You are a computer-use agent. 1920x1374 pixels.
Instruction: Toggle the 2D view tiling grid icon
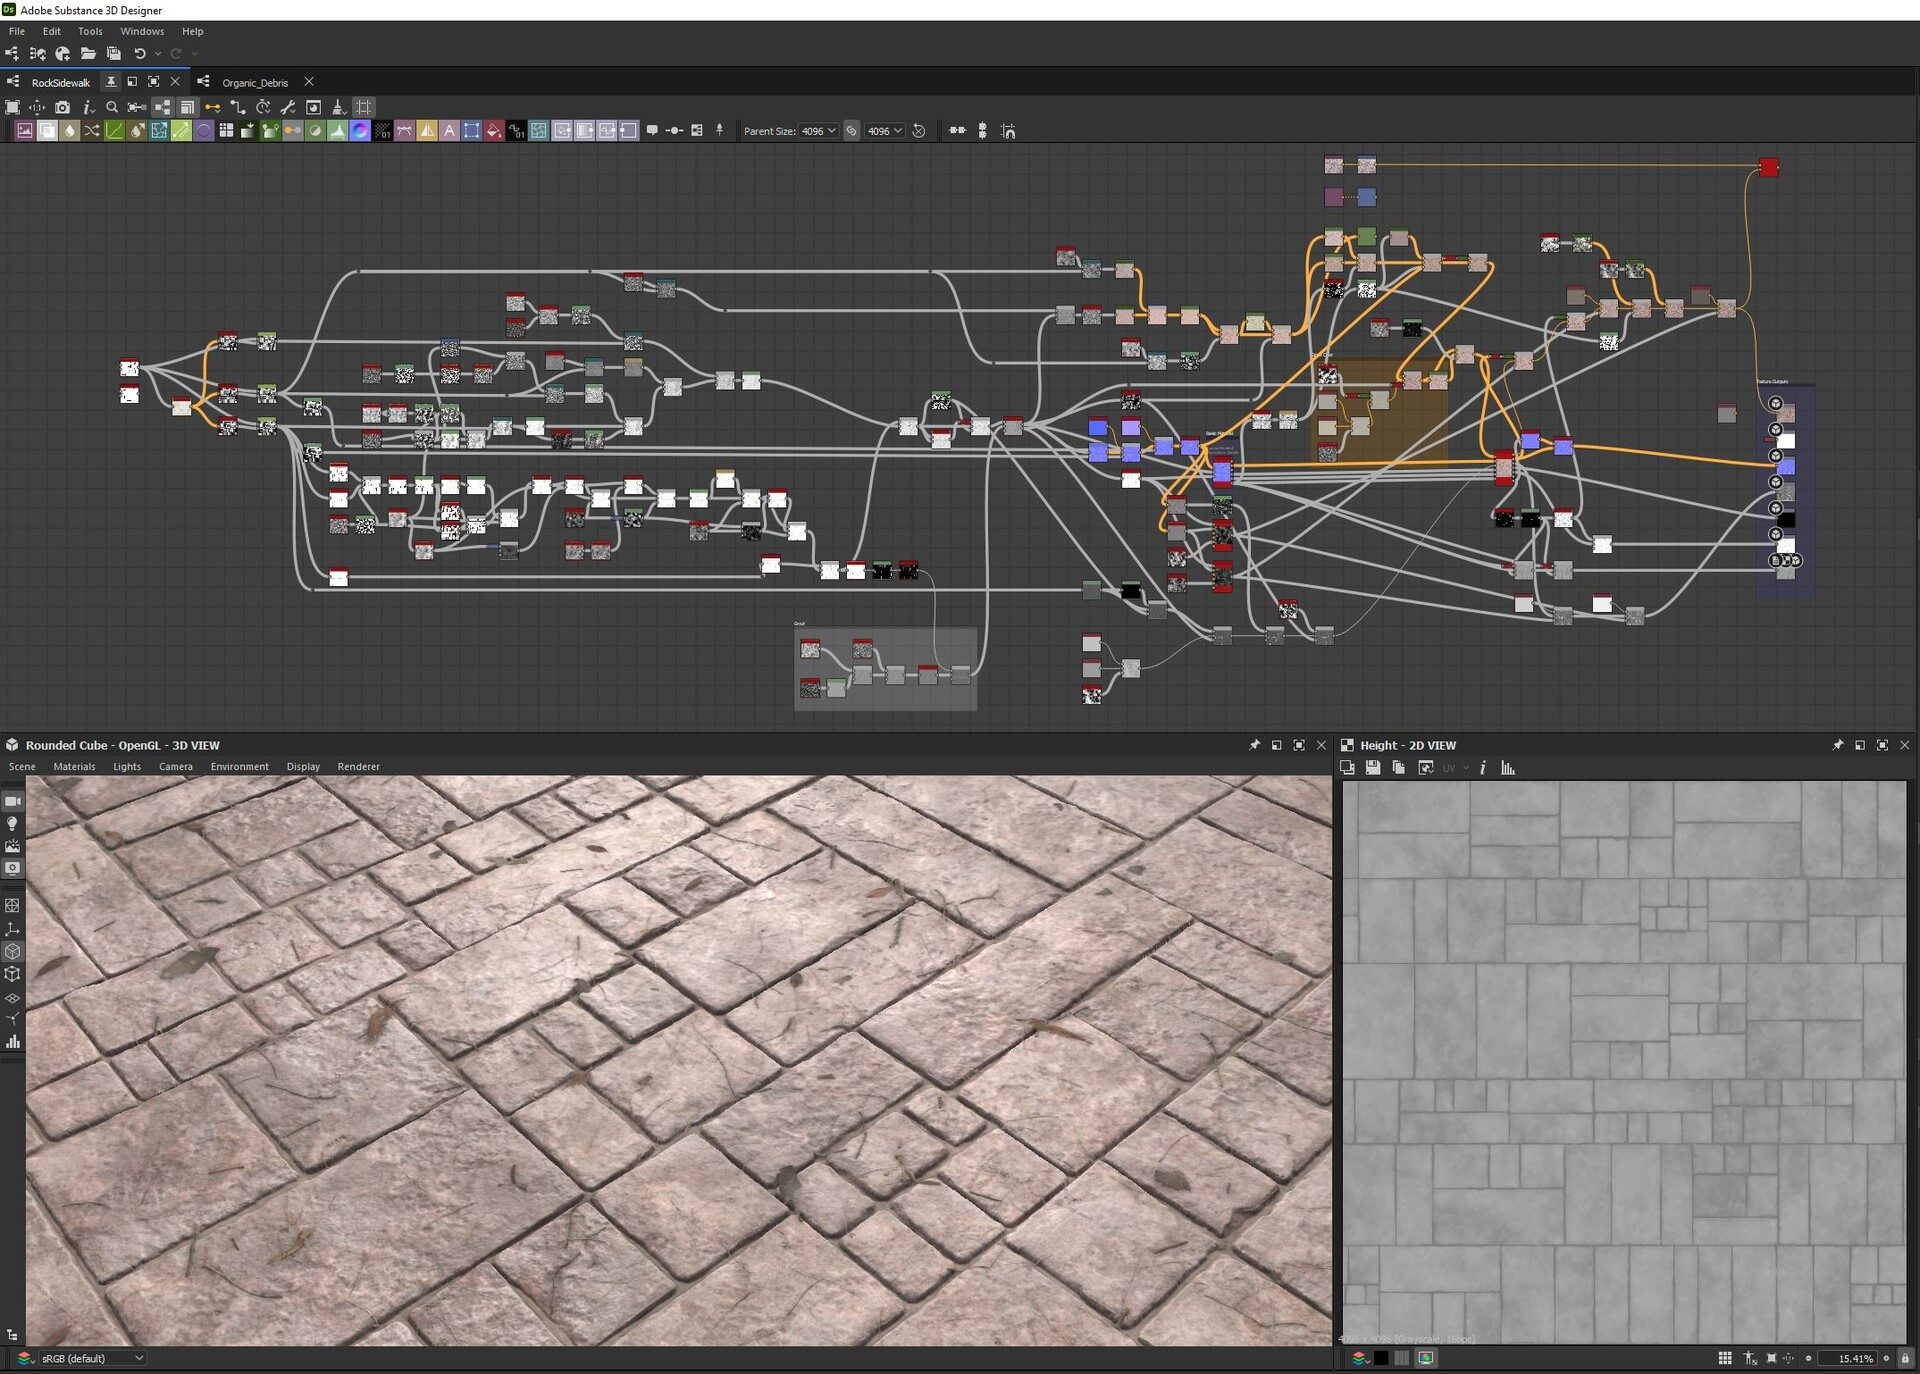click(1725, 1358)
